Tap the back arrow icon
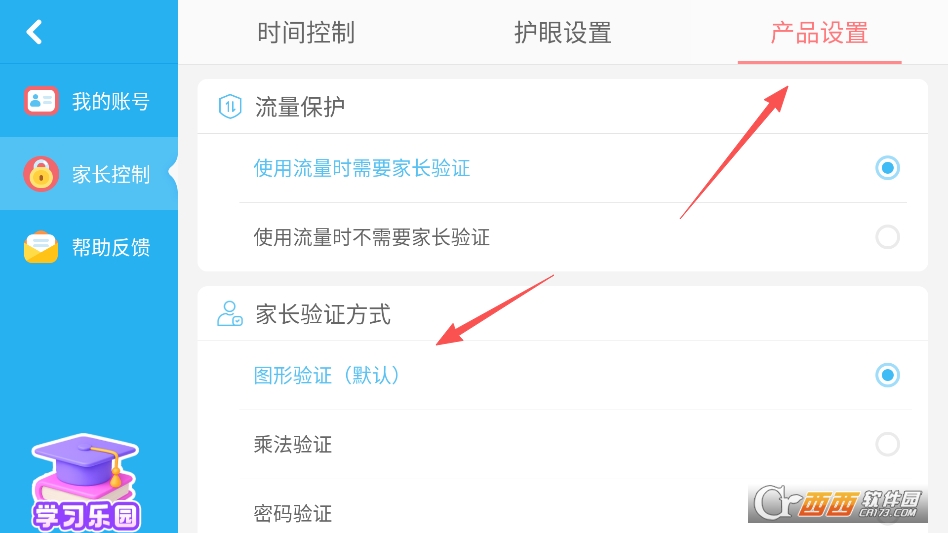 (x=35, y=32)
